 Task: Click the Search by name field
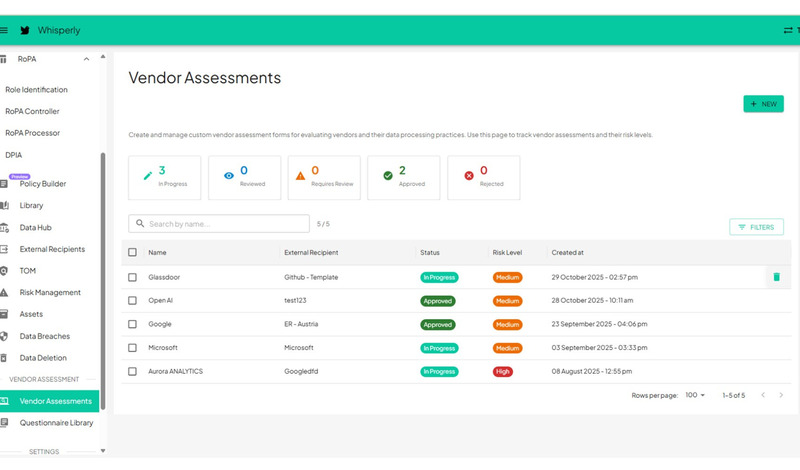pyautogui.click(x=220, y=224)
